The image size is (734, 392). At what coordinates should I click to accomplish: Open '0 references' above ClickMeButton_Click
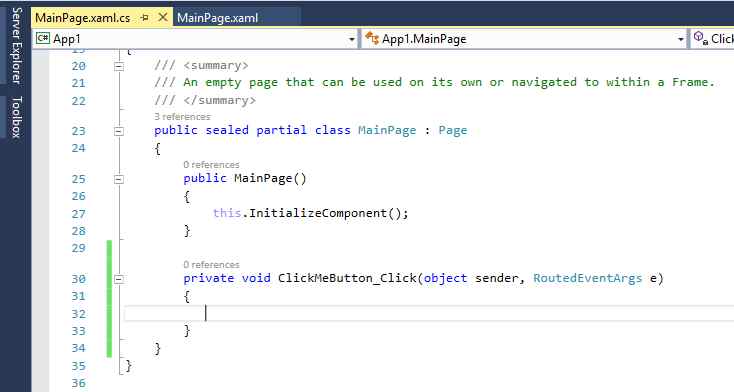pos(211,265)
